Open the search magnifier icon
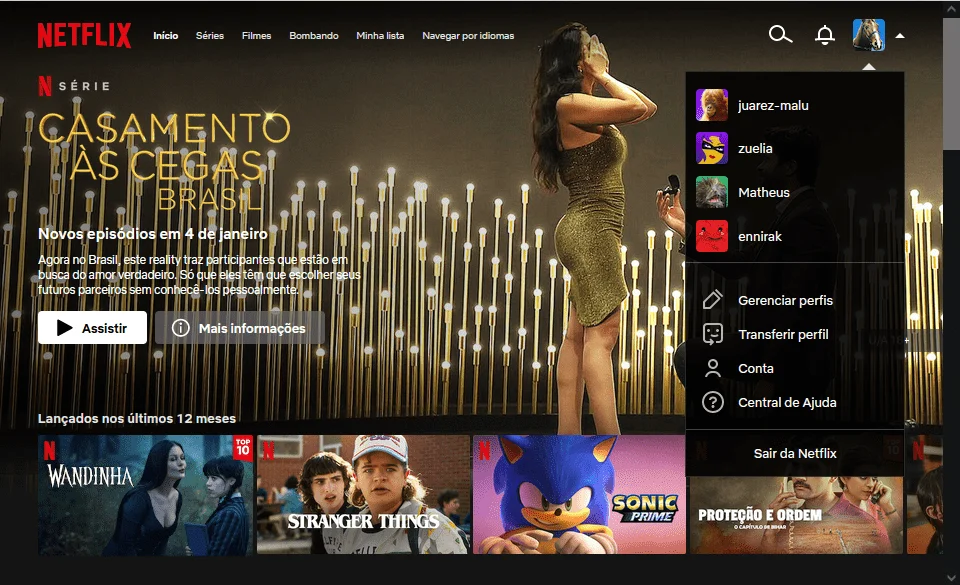This screenshot has height=585, width=960. click(780, 34)
